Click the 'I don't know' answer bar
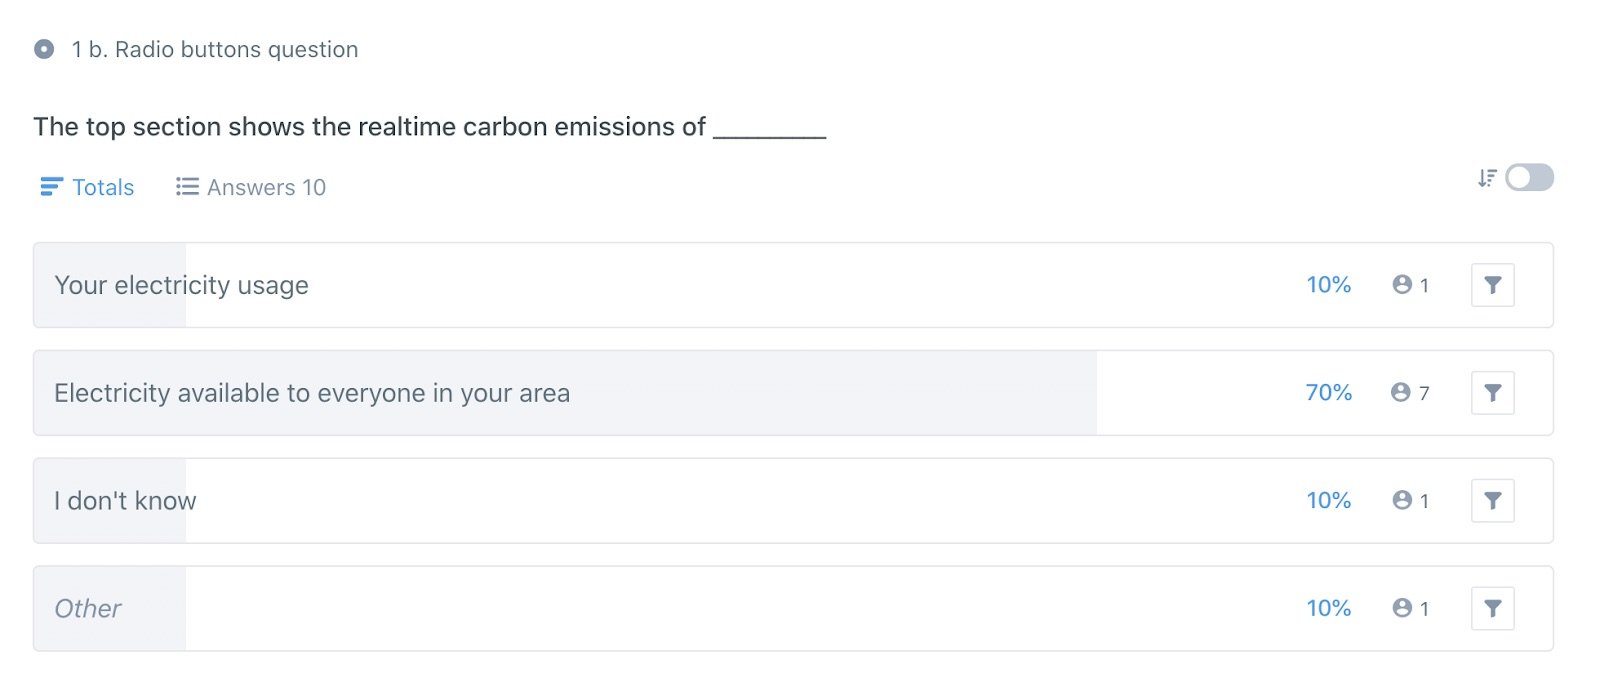Image resolution: width=1600 pixels, height=691 pixels. pos(793,501)
